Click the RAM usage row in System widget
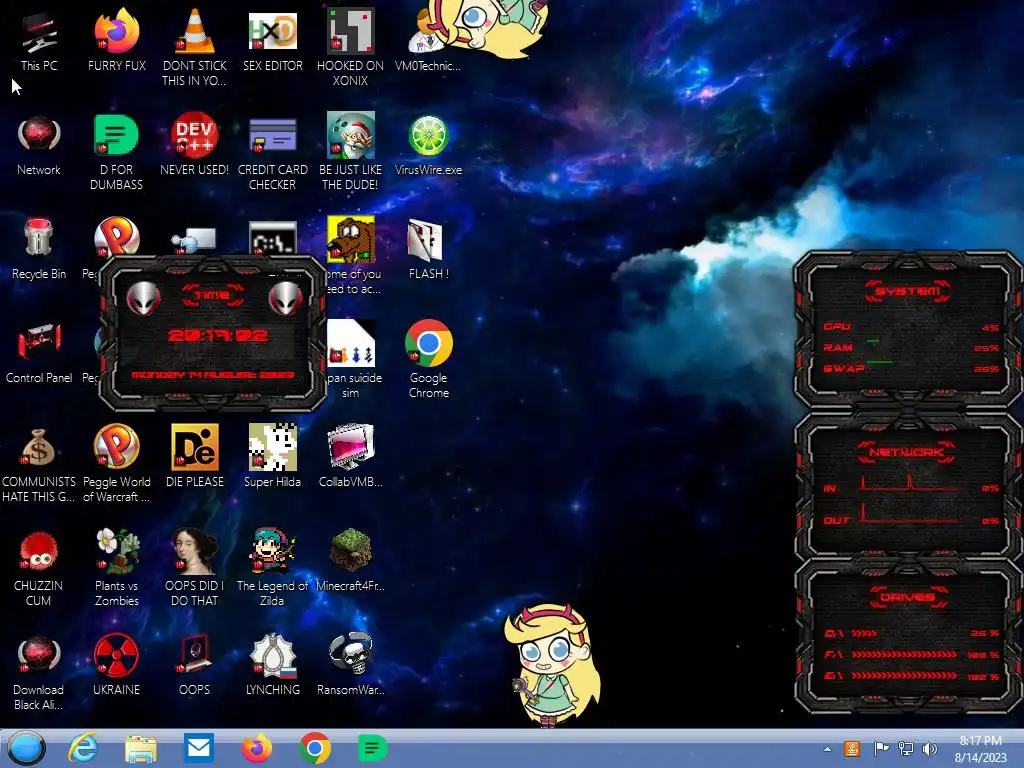The height and width of the screenshot is (768, 1024). (910, 347)
